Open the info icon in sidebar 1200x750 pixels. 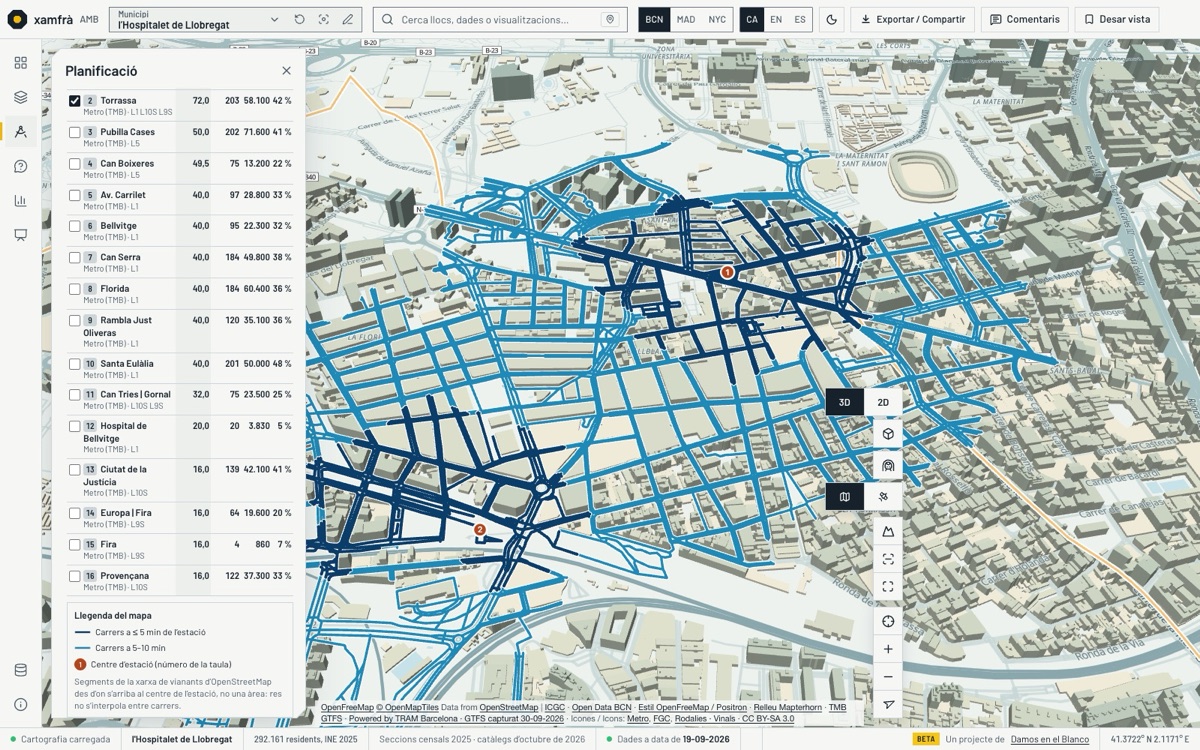click(20, 704)
